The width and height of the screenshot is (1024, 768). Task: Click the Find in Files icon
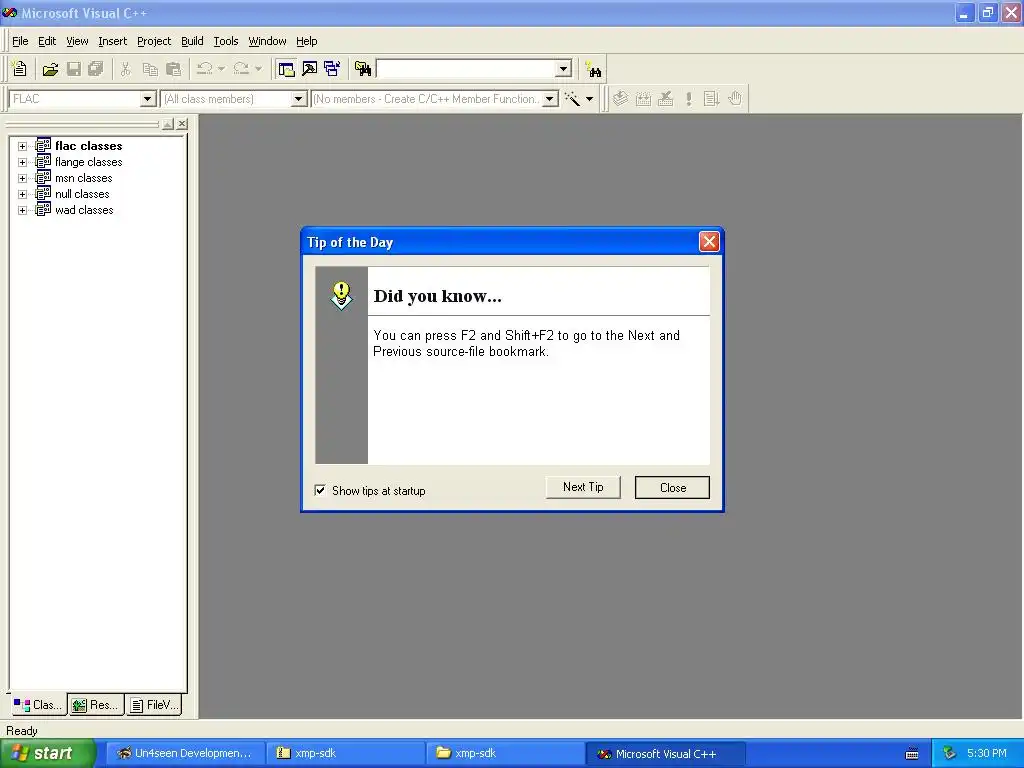363,69
